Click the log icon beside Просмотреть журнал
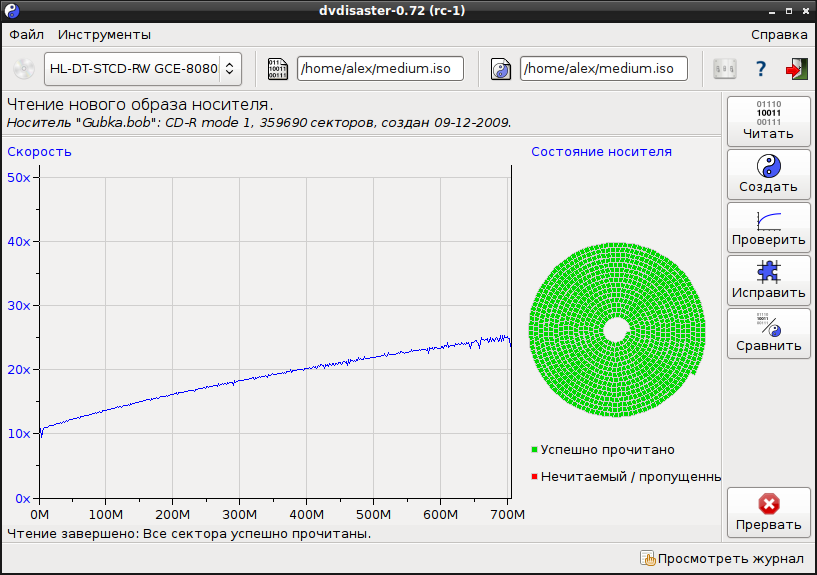The width and height of the screenshot is (817, 575). (x=648, y=558)
